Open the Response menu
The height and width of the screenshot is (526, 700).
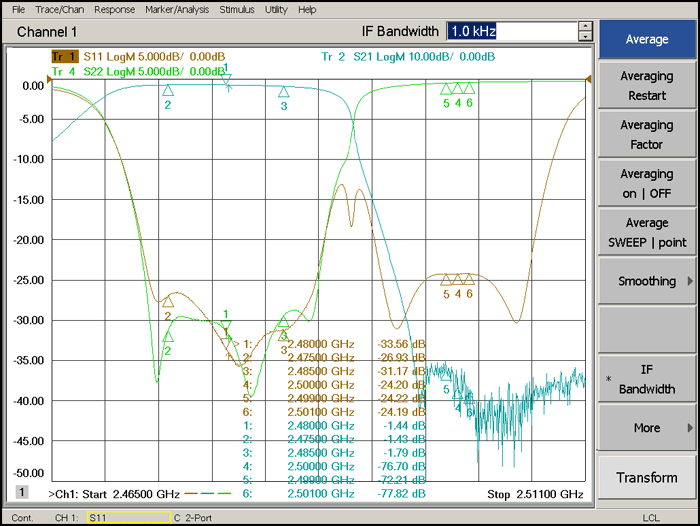pyautogui.click(x=114, y=9)
